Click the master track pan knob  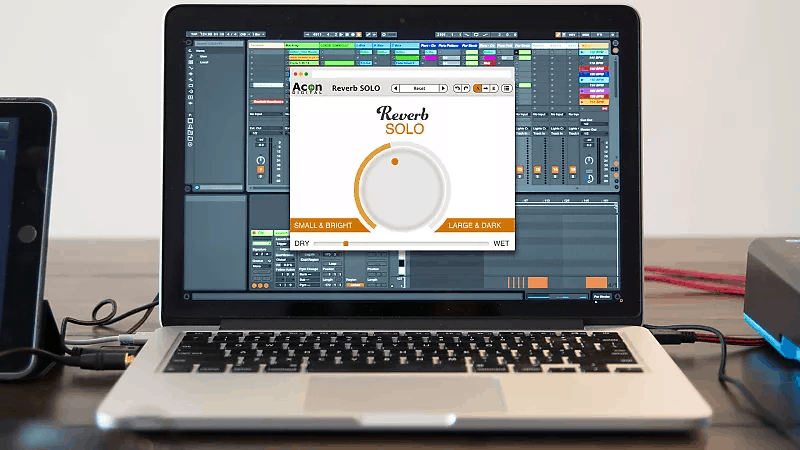pyautogui.click(x=589, y=160)
